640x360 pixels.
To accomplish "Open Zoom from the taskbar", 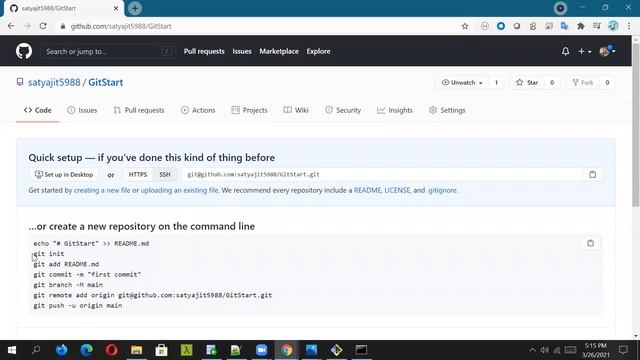I will (261, 350).
